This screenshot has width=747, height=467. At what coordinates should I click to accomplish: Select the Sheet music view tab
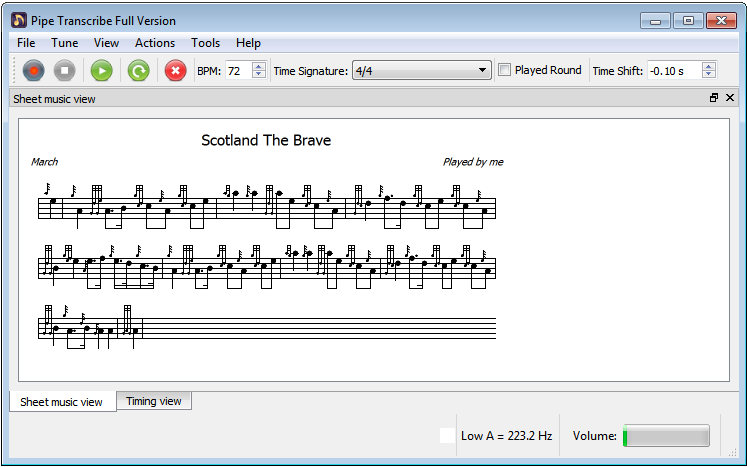click(61, 402)
